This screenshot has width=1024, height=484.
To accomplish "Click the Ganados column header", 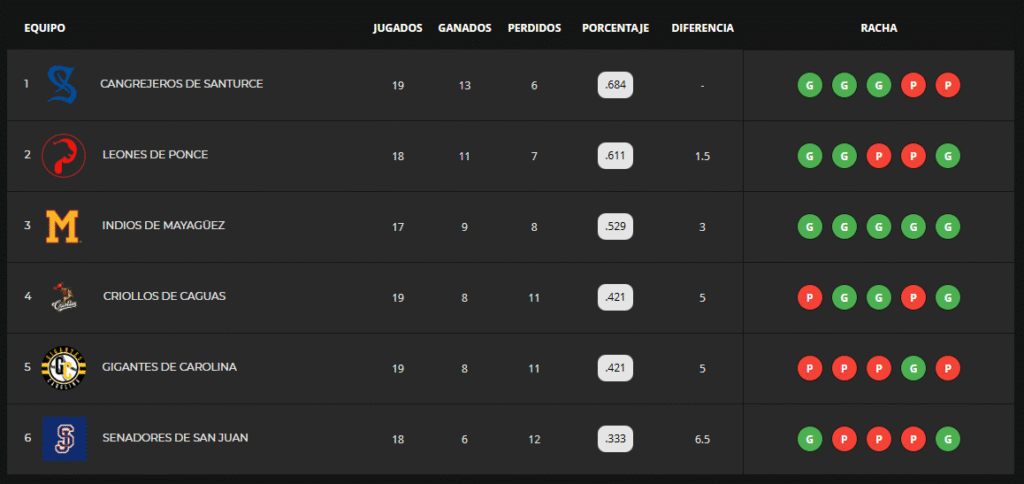I will click(x=465, y=28).
